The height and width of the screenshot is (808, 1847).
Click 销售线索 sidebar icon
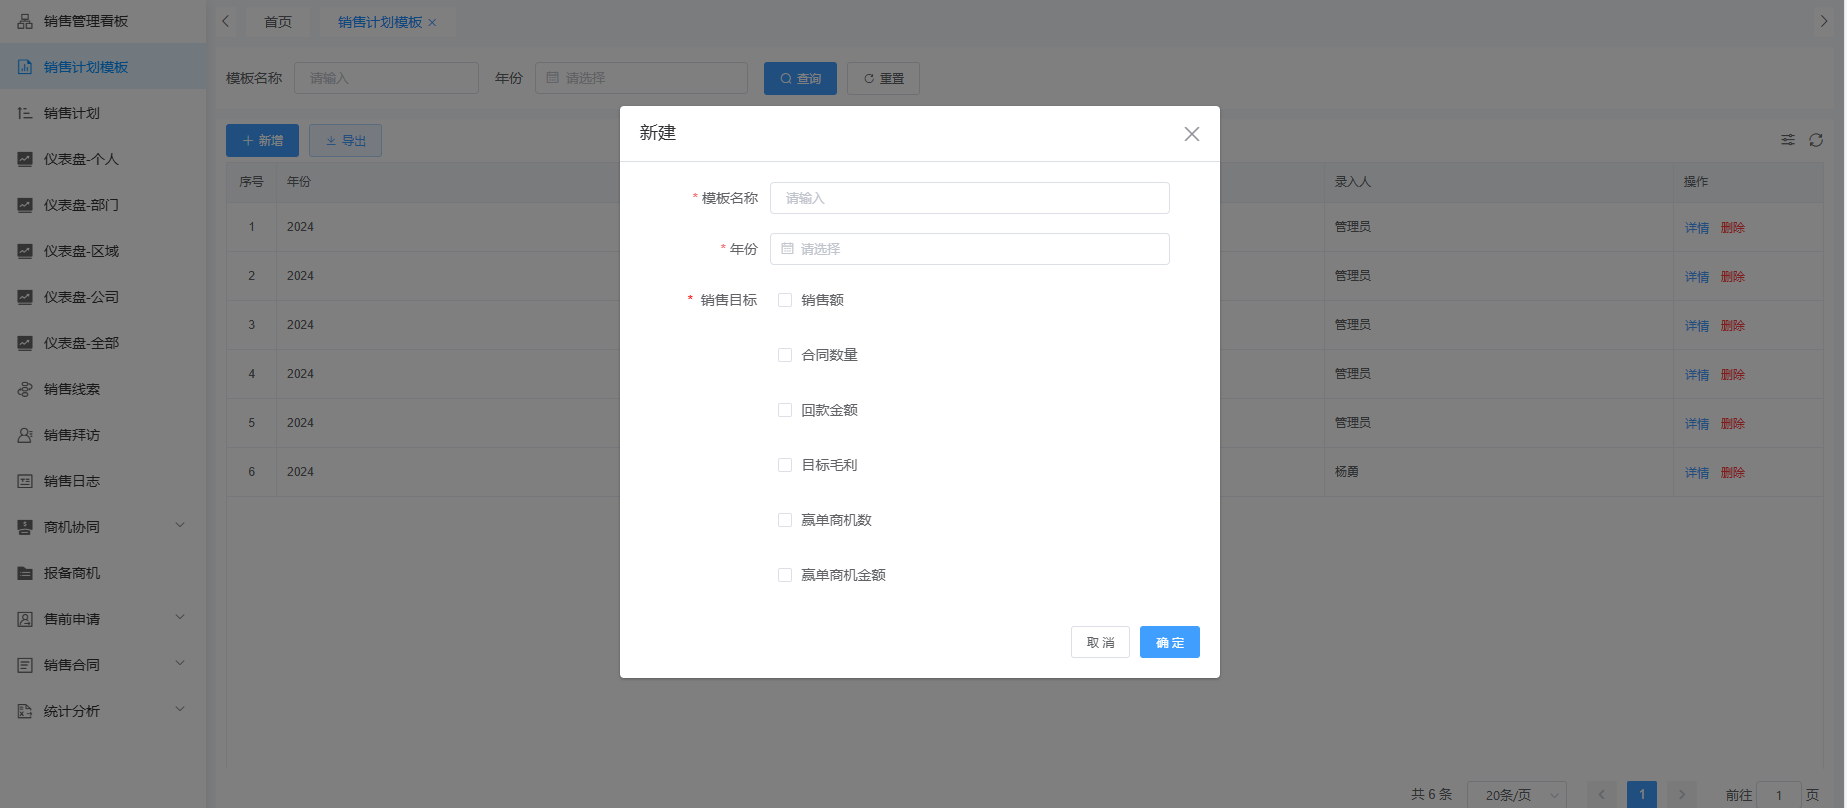(25, 389)
